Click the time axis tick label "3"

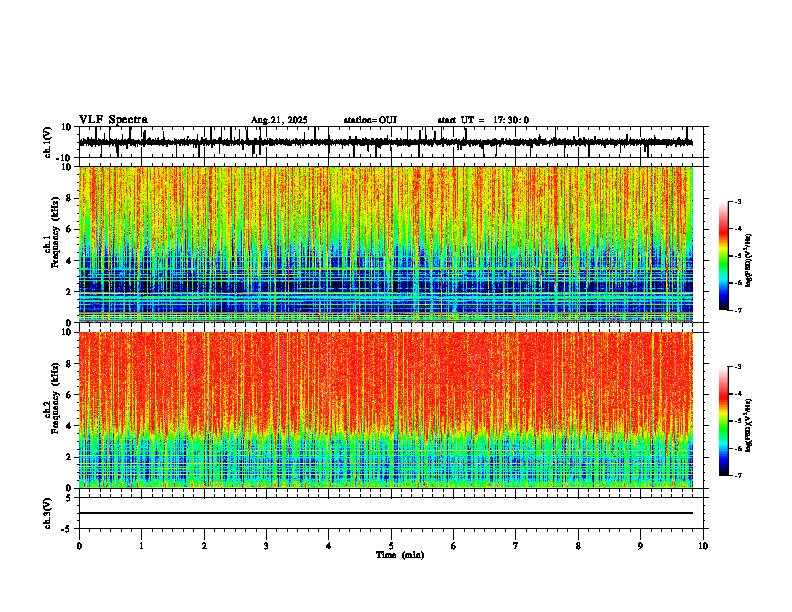click(x=266, y=546)
